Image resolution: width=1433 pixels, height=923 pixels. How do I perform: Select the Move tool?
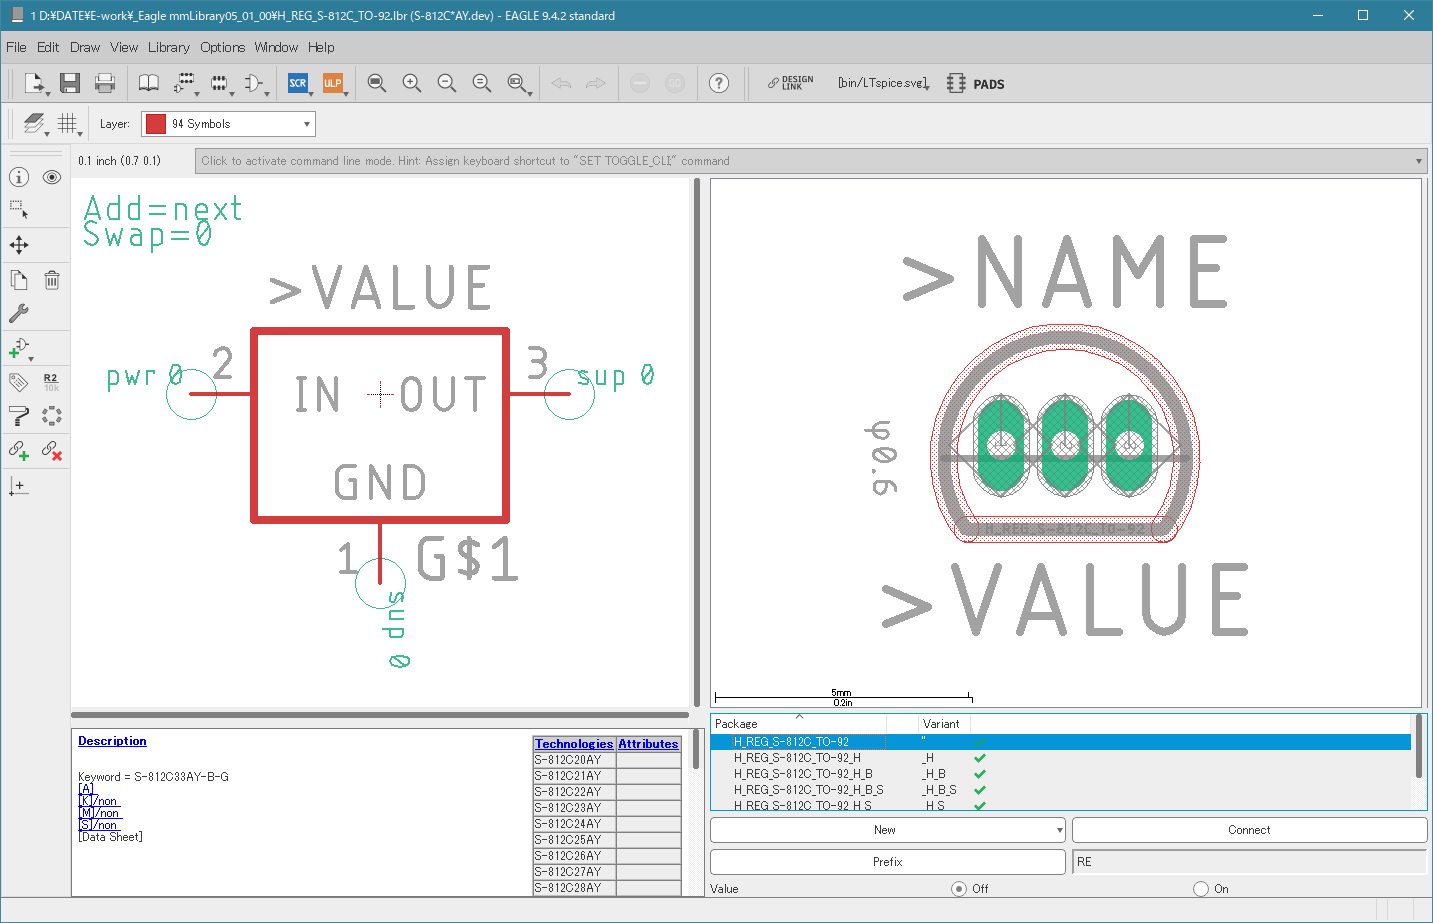click(19, 245)
